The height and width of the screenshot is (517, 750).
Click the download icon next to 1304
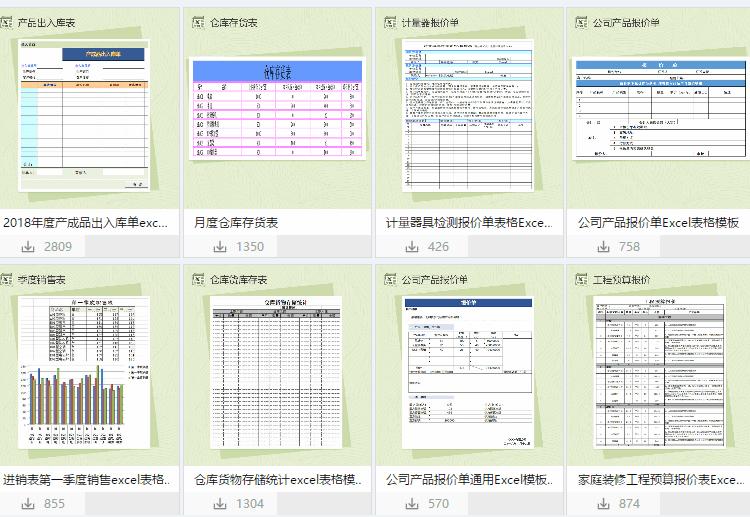point(220,504)
